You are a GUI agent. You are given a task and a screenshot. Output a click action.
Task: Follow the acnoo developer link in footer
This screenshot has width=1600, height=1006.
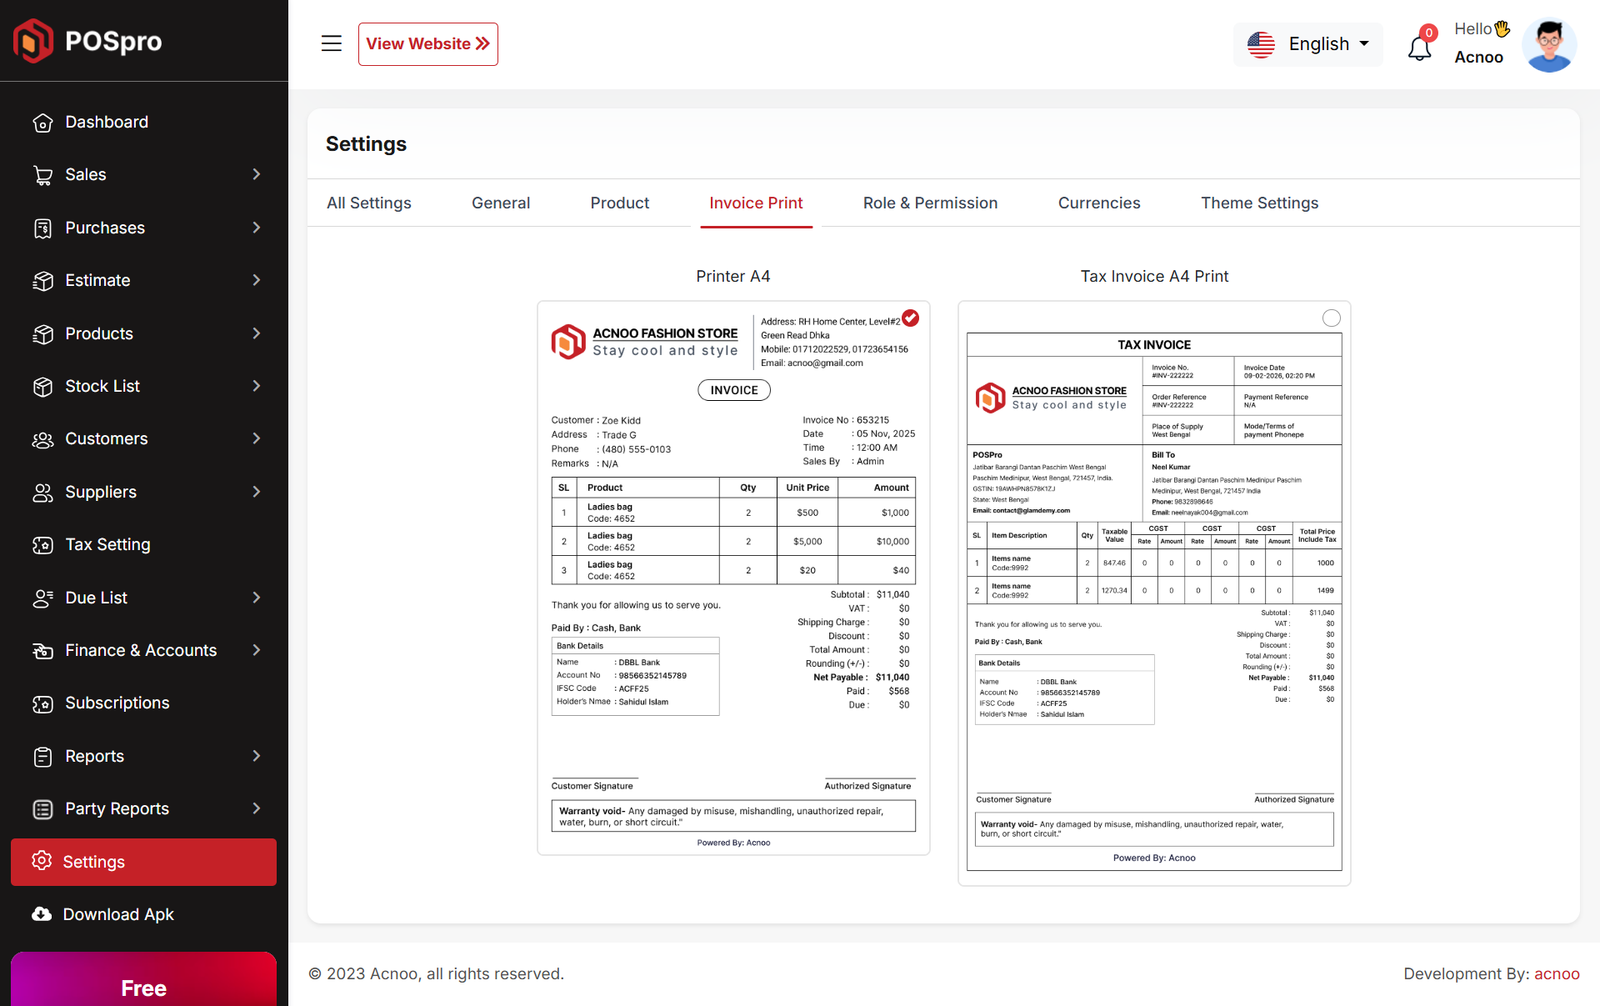point(1556,974)
